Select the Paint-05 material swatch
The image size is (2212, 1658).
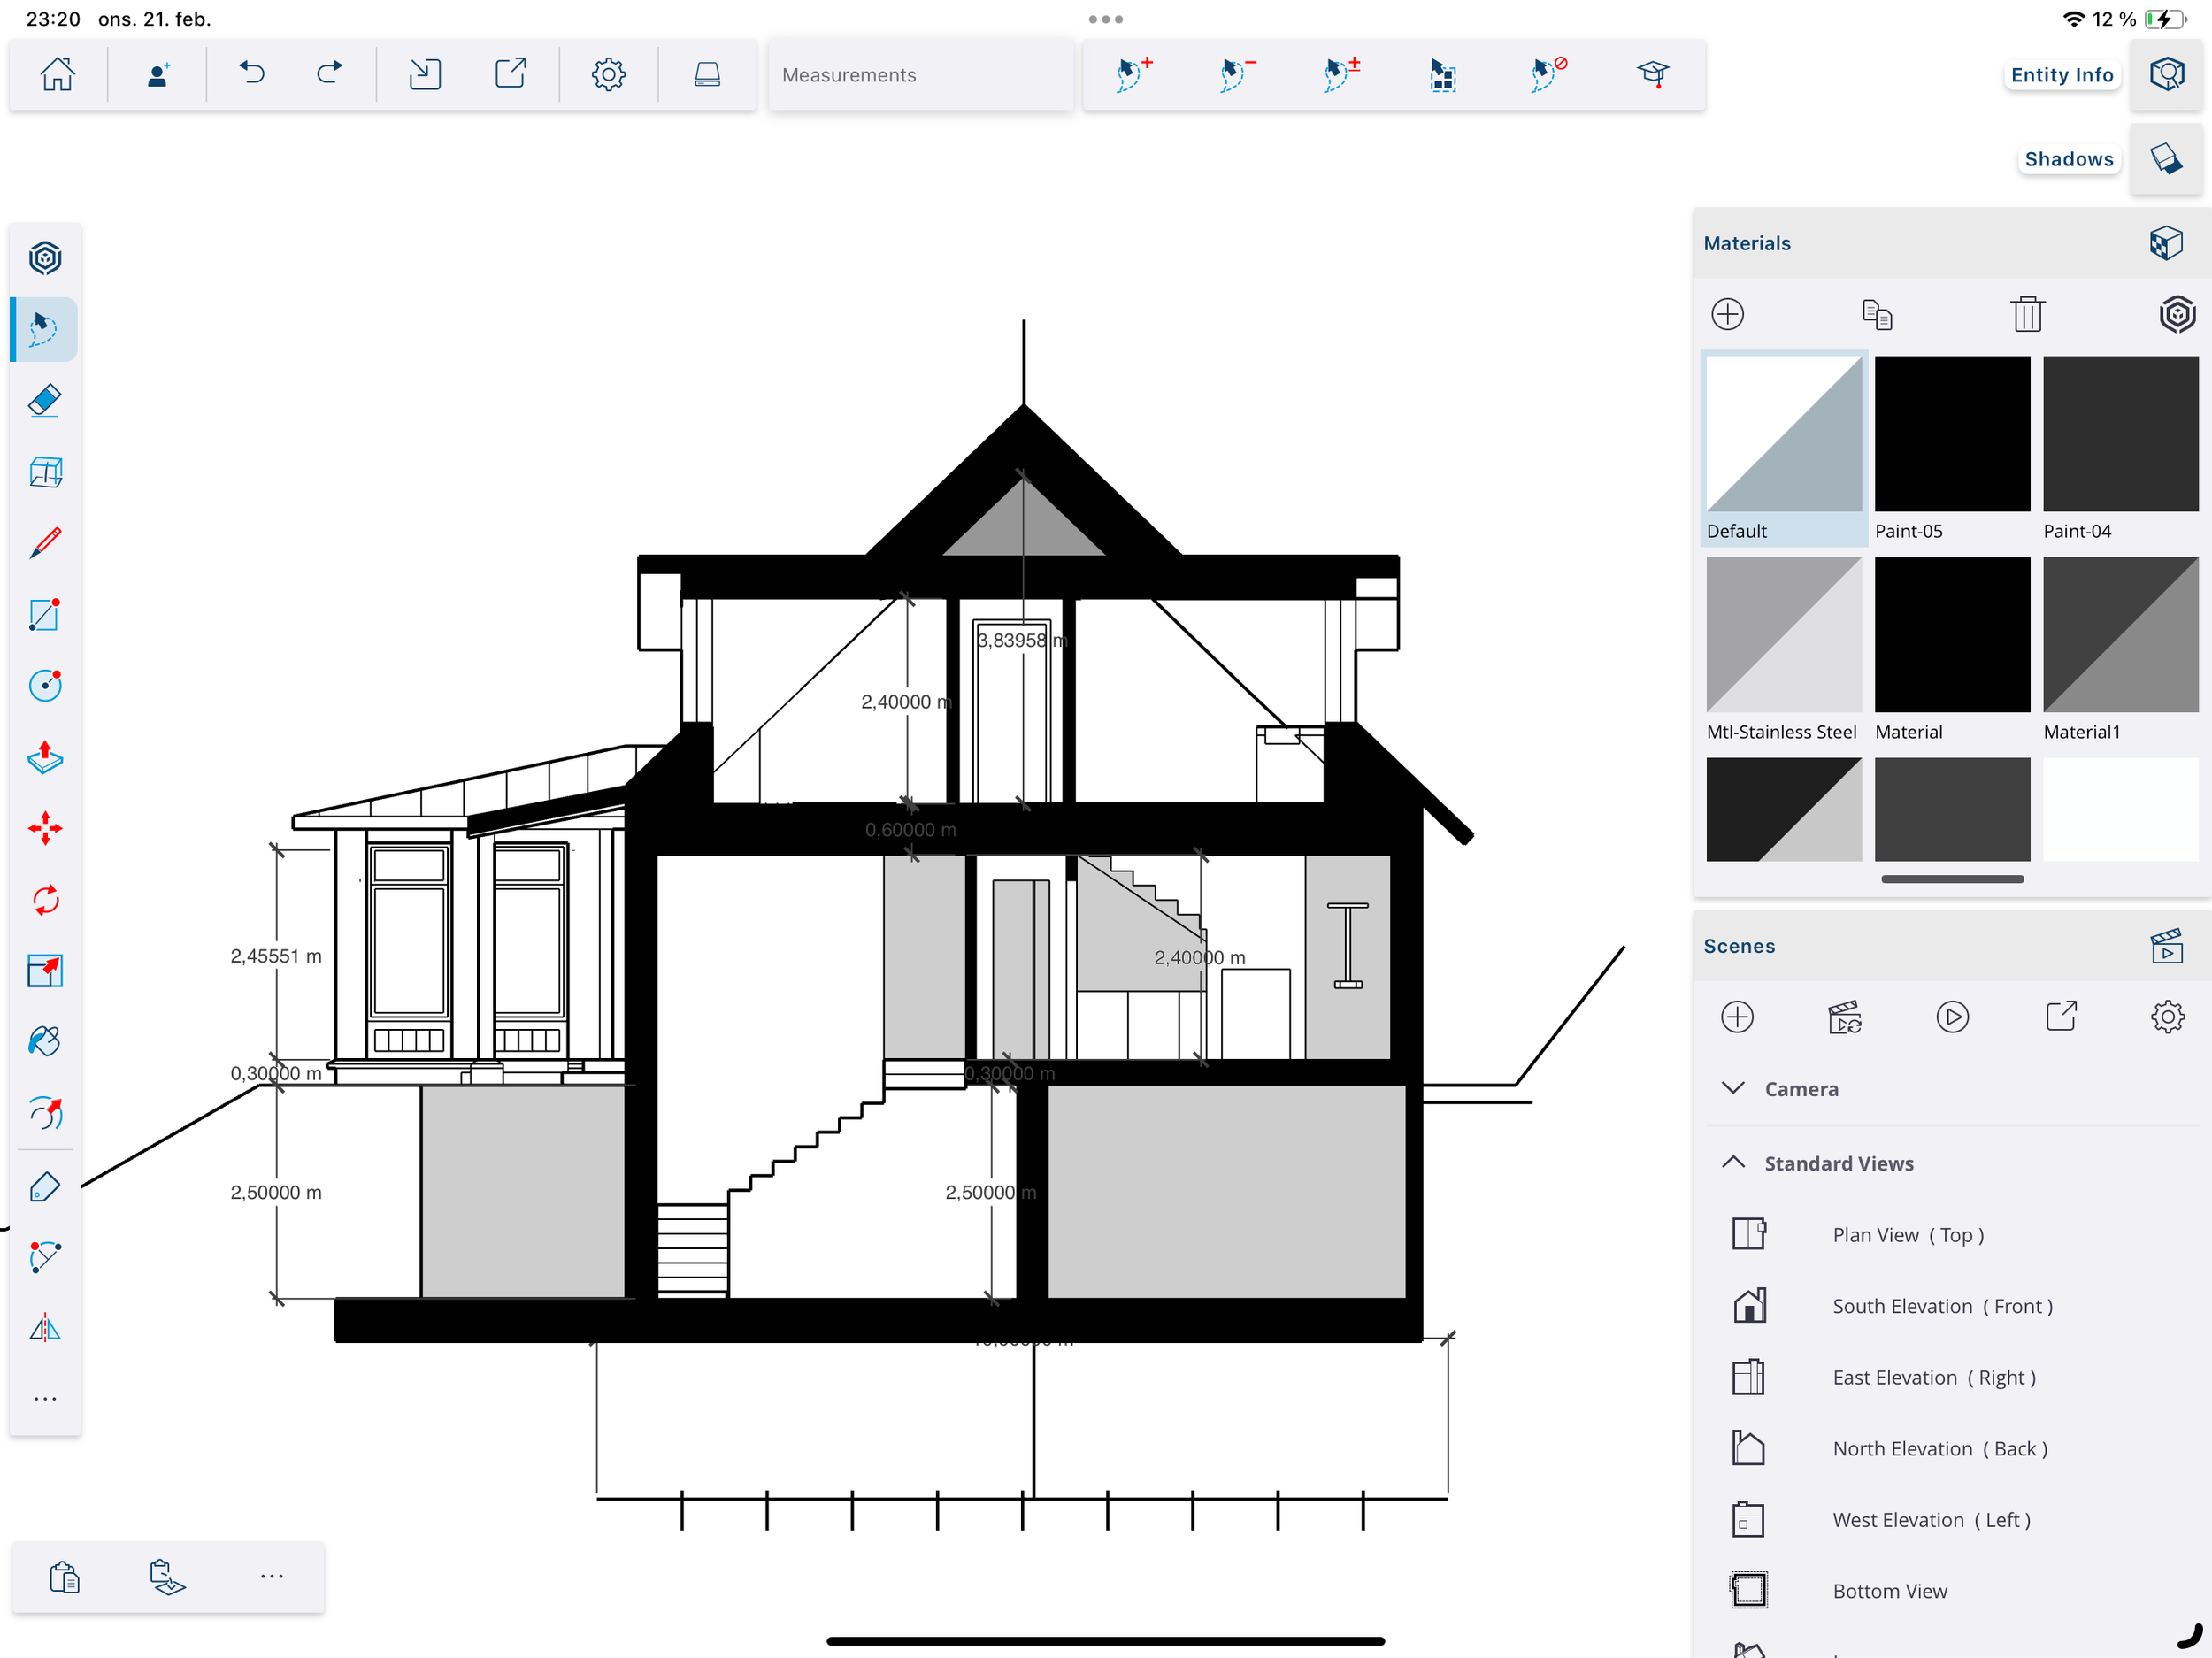[1950, 433]
